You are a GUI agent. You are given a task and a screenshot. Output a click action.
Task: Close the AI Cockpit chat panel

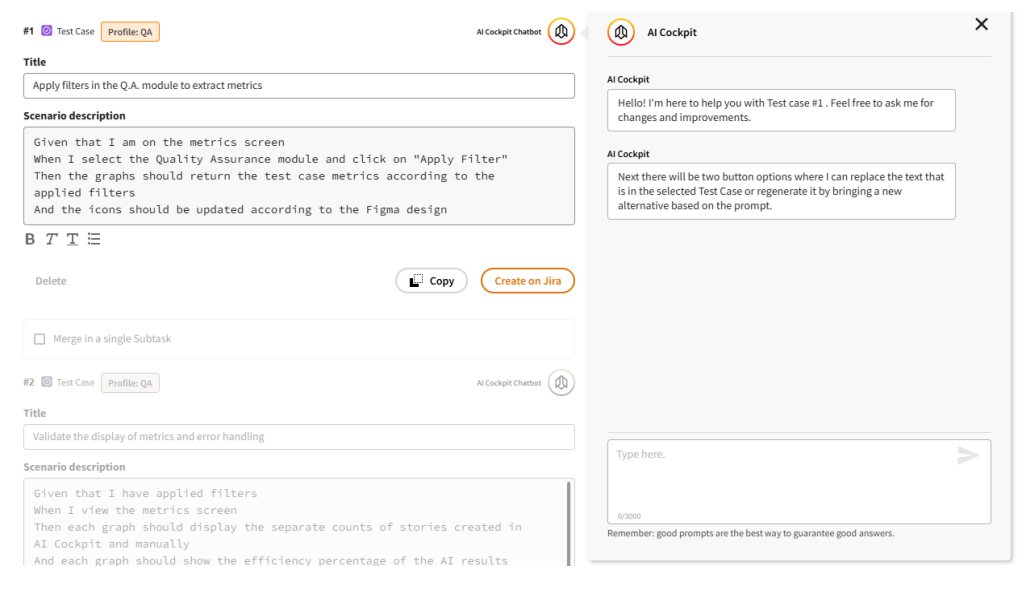pos(981,24)
